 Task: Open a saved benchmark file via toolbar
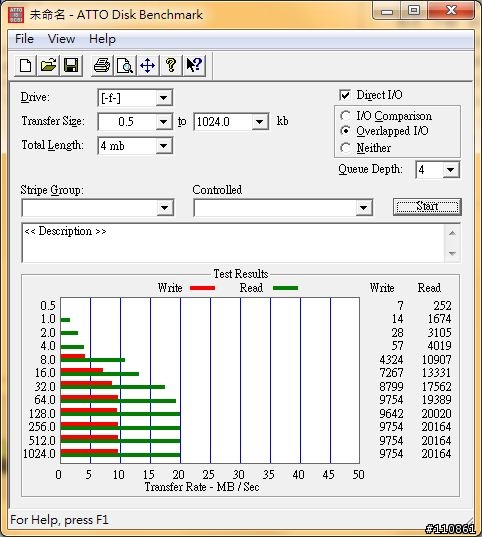coord(48,65)
